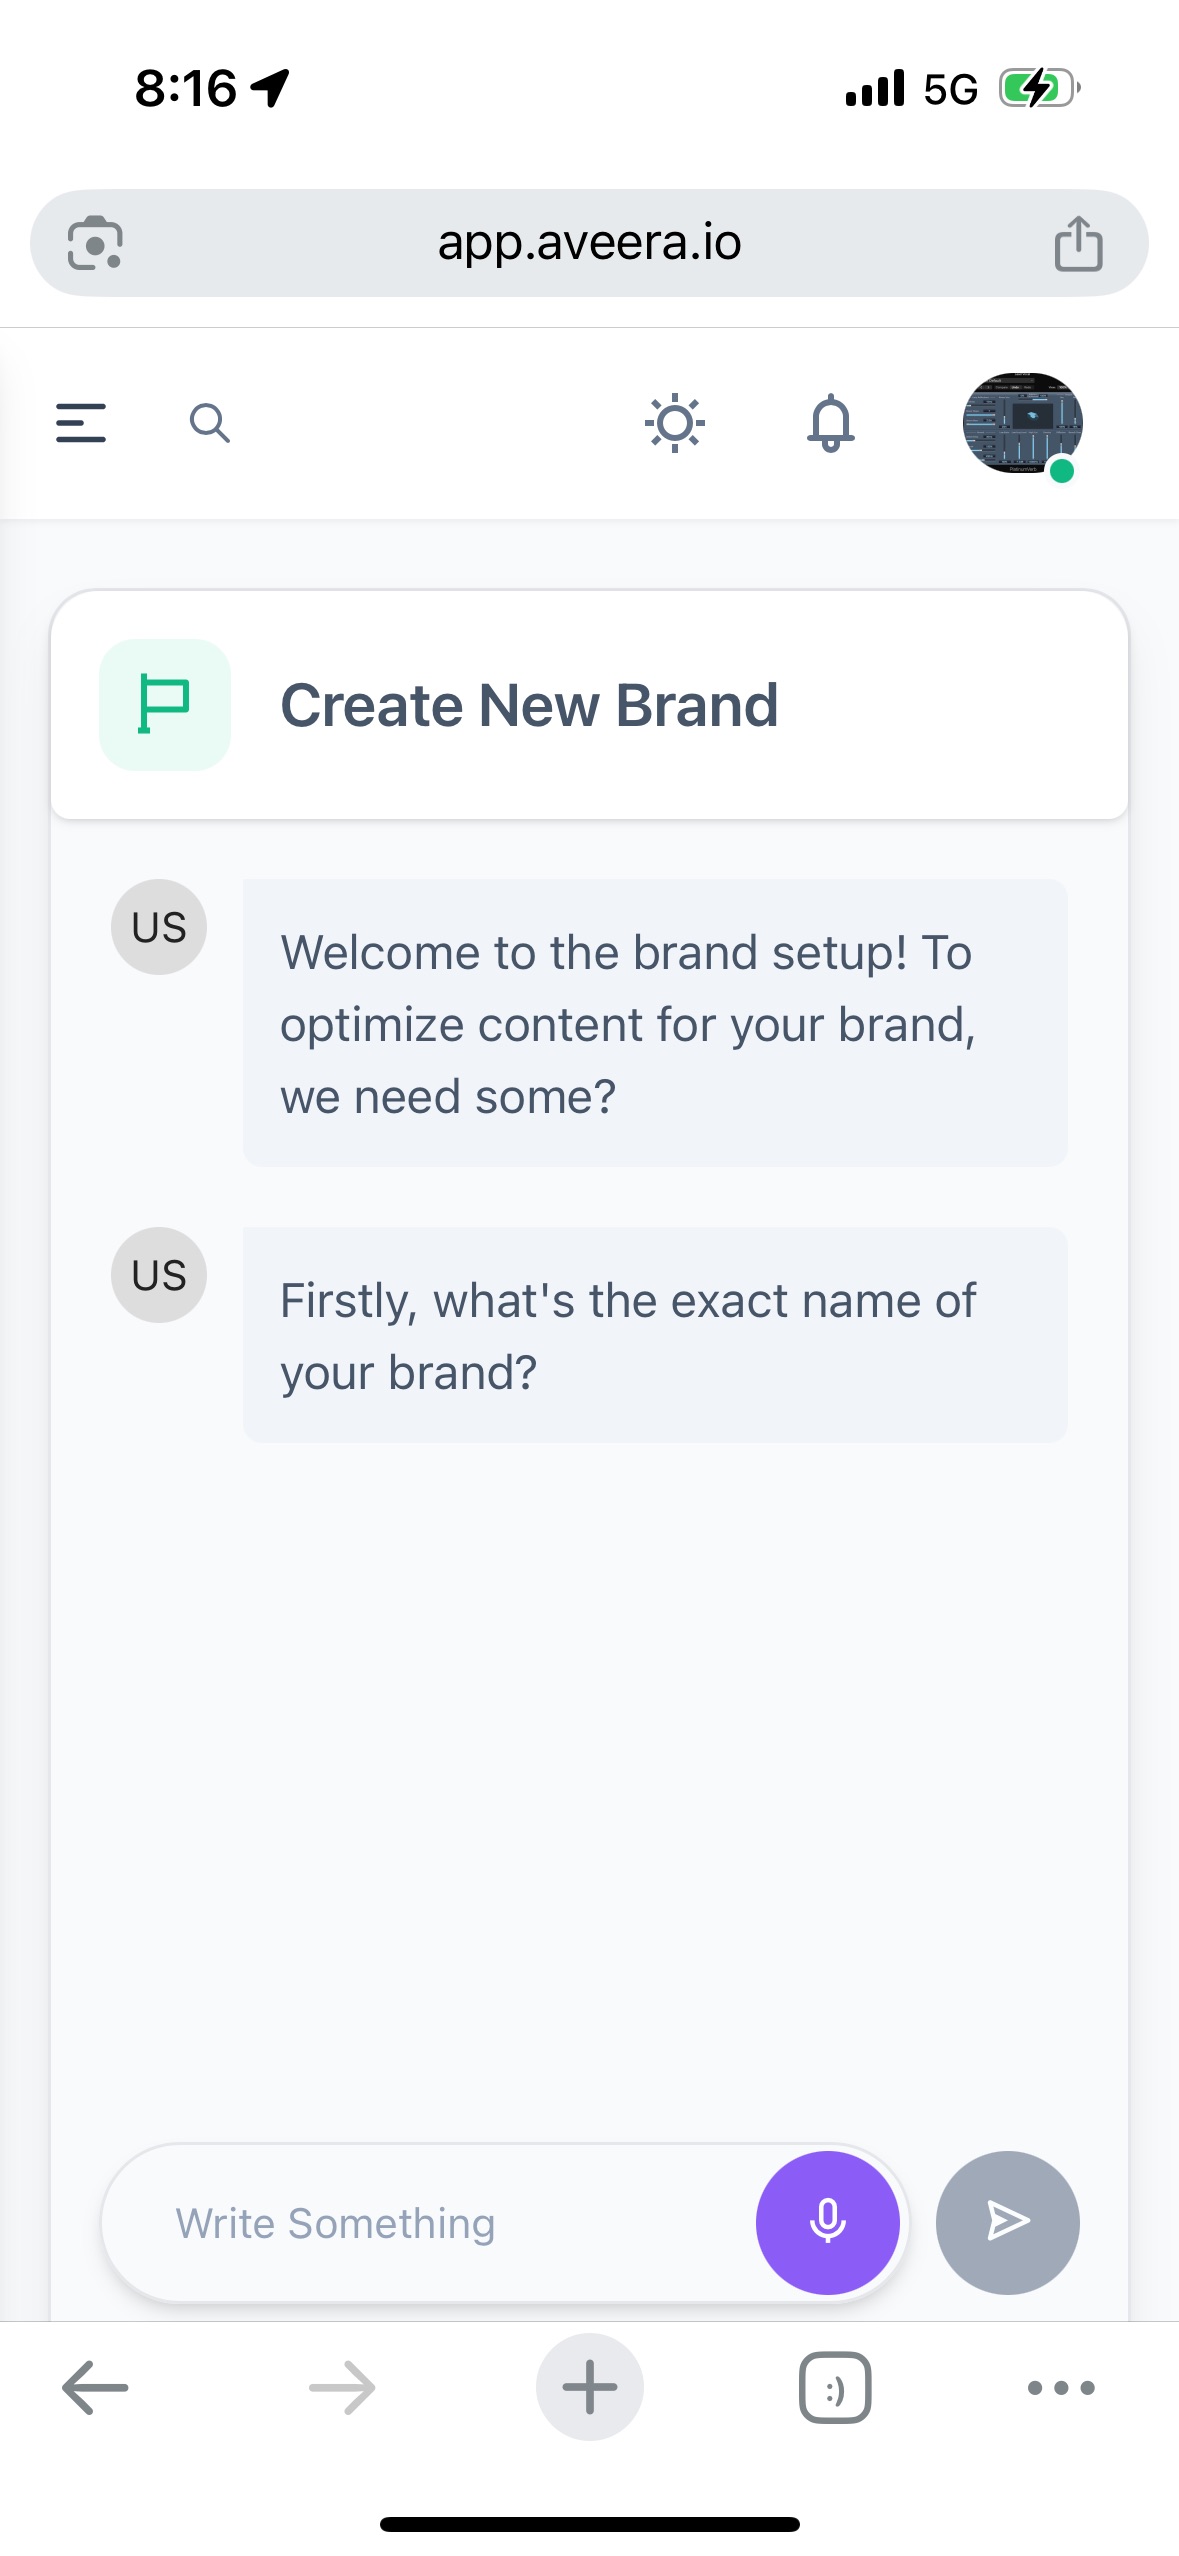Tap the camera scan icon in address bar
The image size is (1179, 2556).
(x=95, y=244)
